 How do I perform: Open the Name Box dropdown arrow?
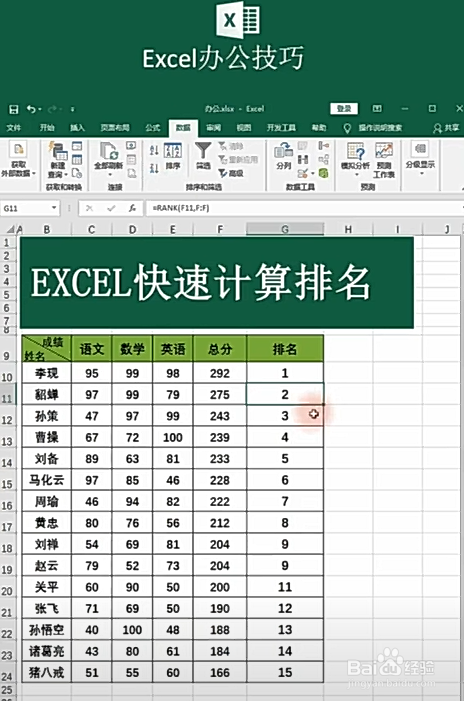pos(54,208)
